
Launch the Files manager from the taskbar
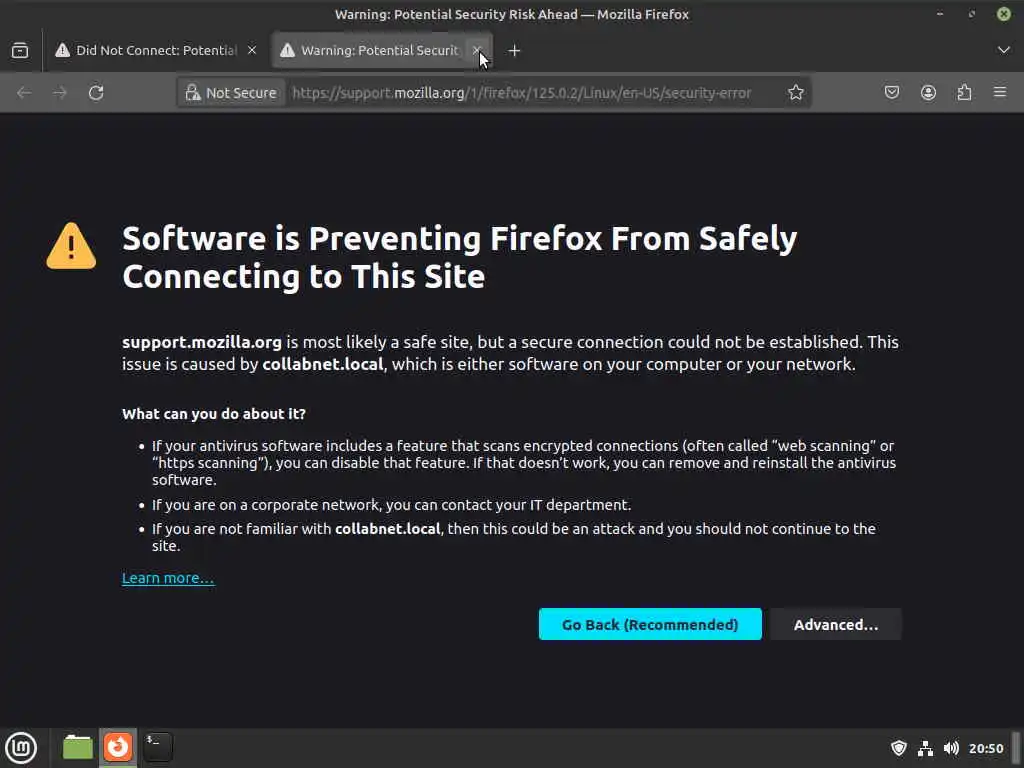pyautogui.click(x=78, y=748)
